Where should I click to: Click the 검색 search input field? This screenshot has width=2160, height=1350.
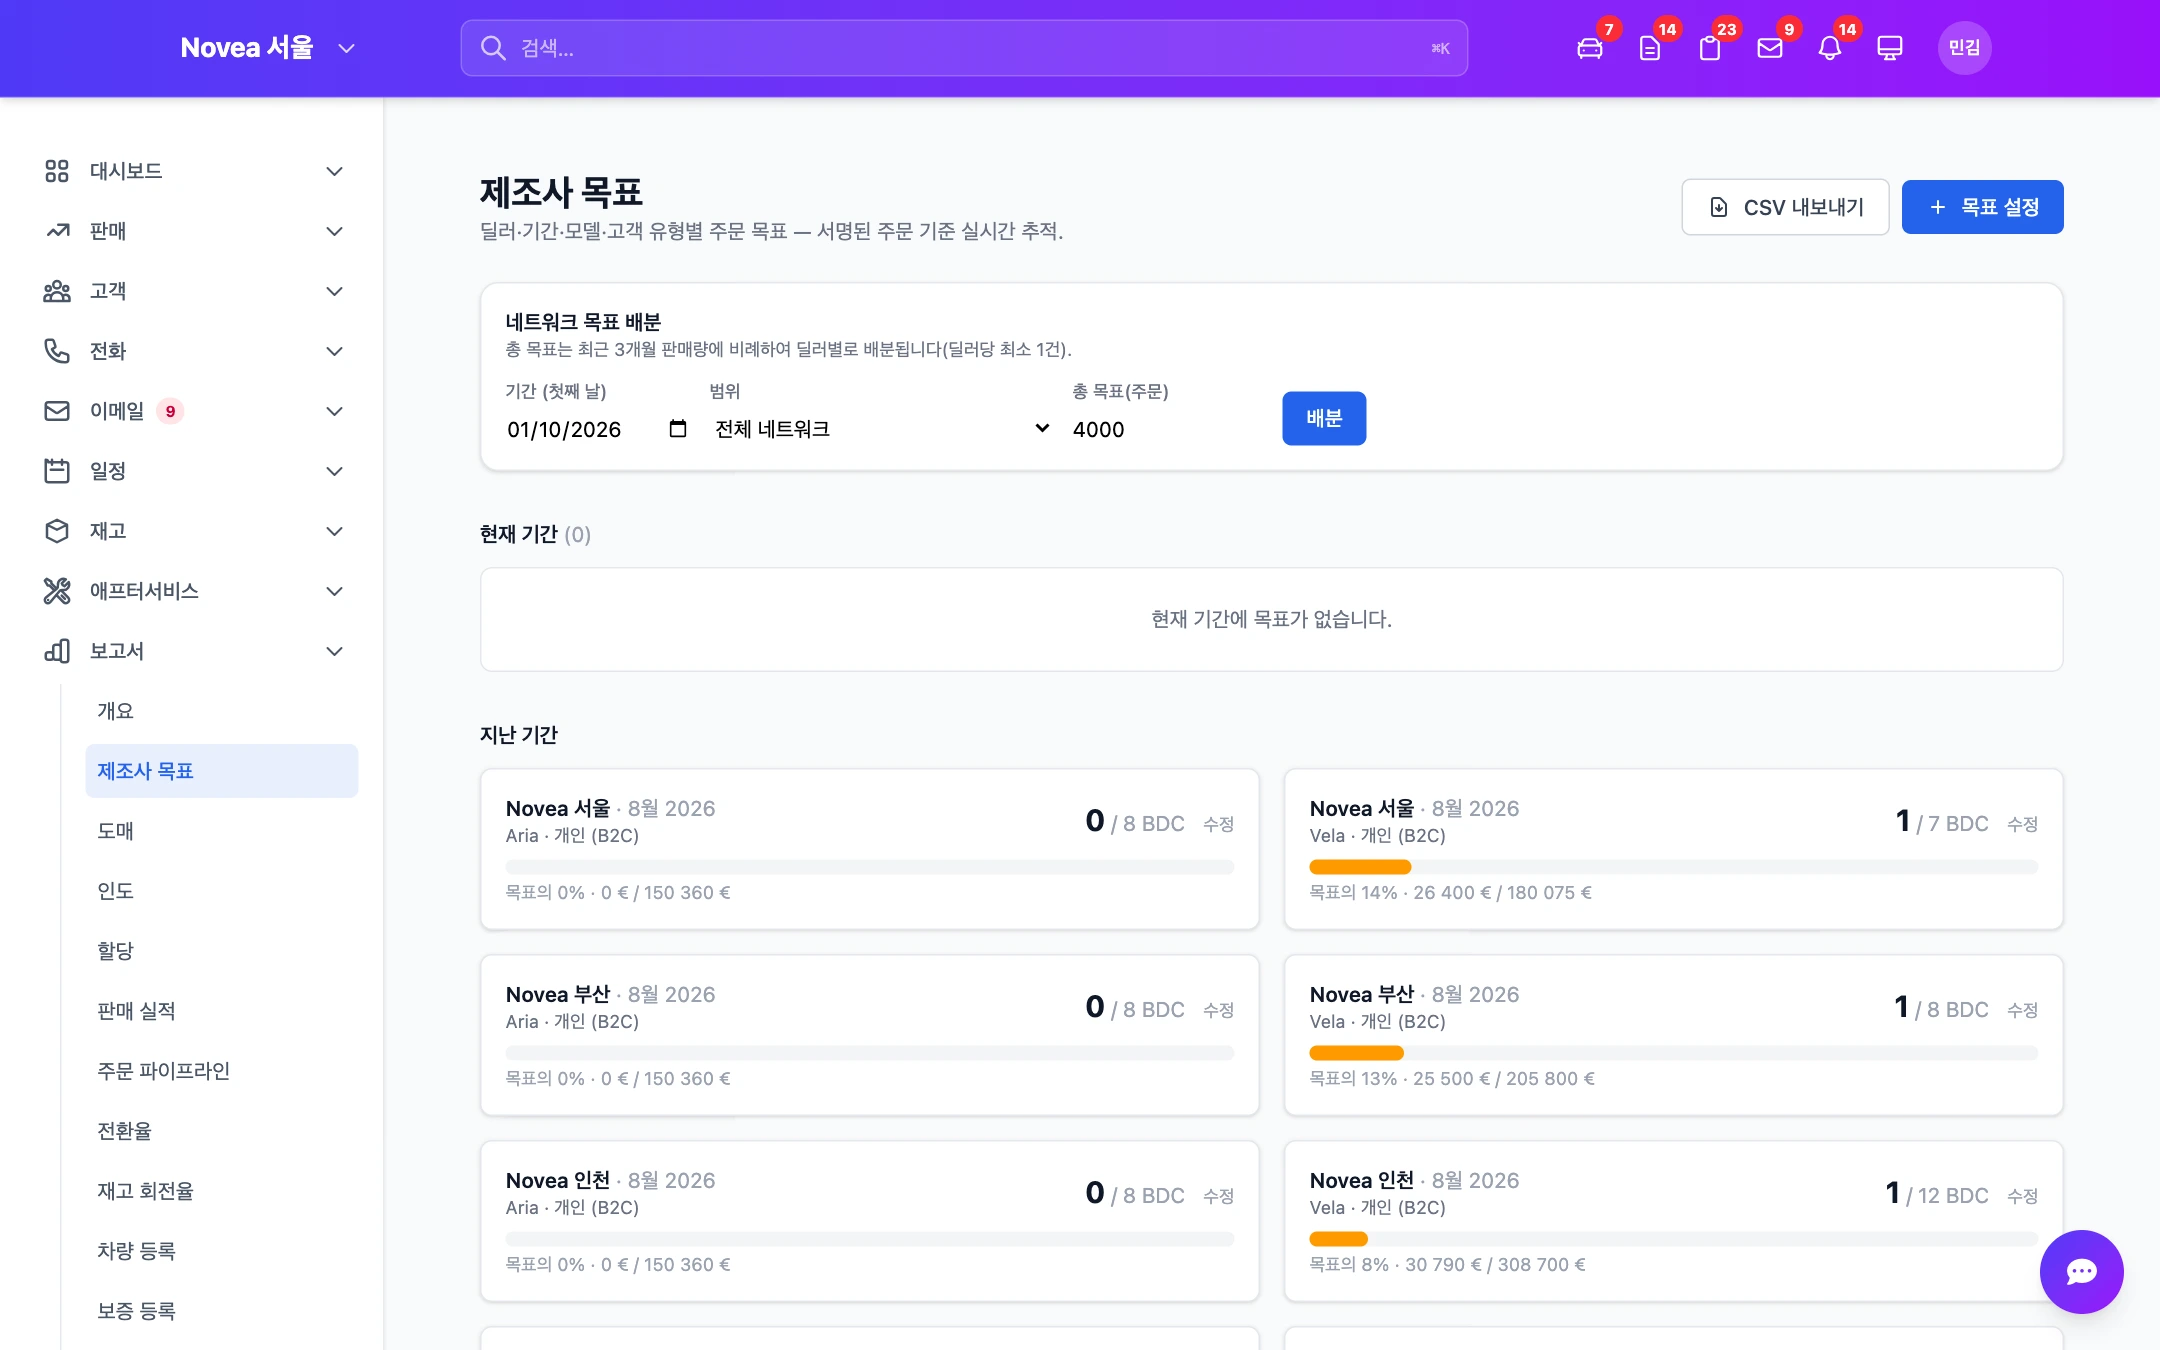point(964,48)
